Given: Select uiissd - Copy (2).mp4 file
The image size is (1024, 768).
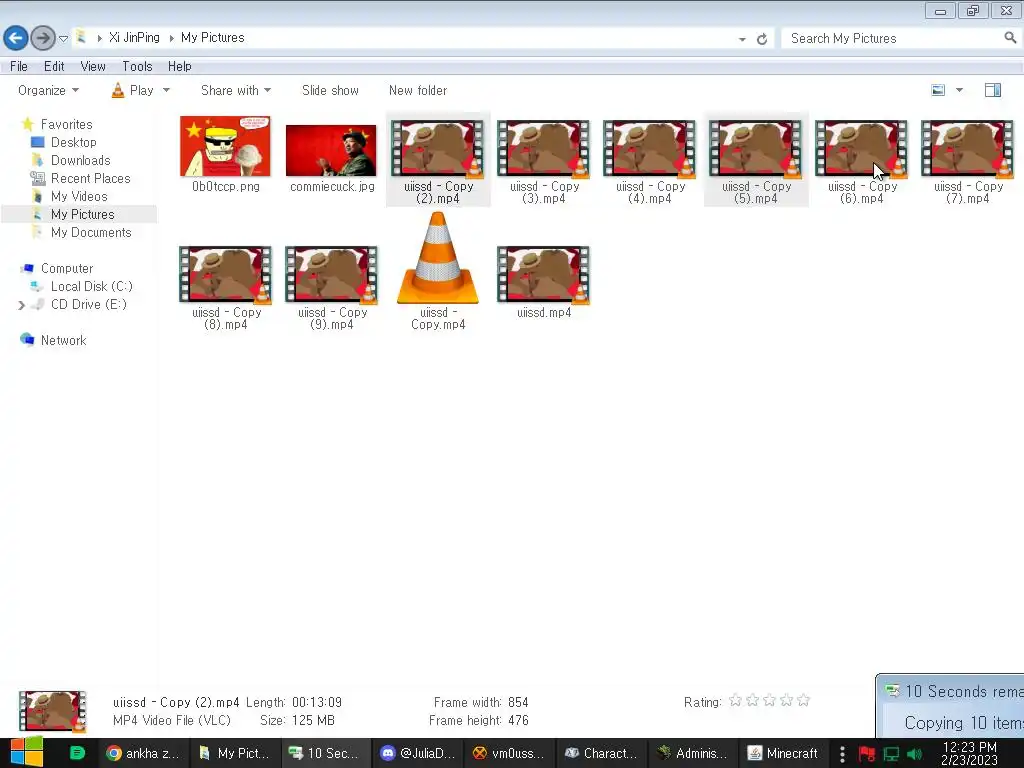Looking at the screenshot, I should pyautogui.click(x=438, y=161).
